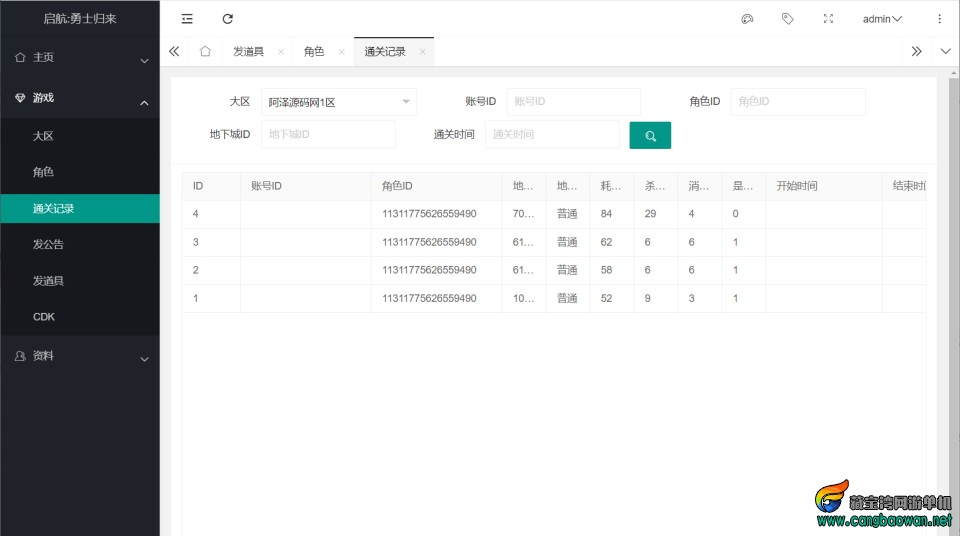This screenshot has width=960, height=536.
Task: Close the 通关记录 tab
Action: [x=422, y=52]
